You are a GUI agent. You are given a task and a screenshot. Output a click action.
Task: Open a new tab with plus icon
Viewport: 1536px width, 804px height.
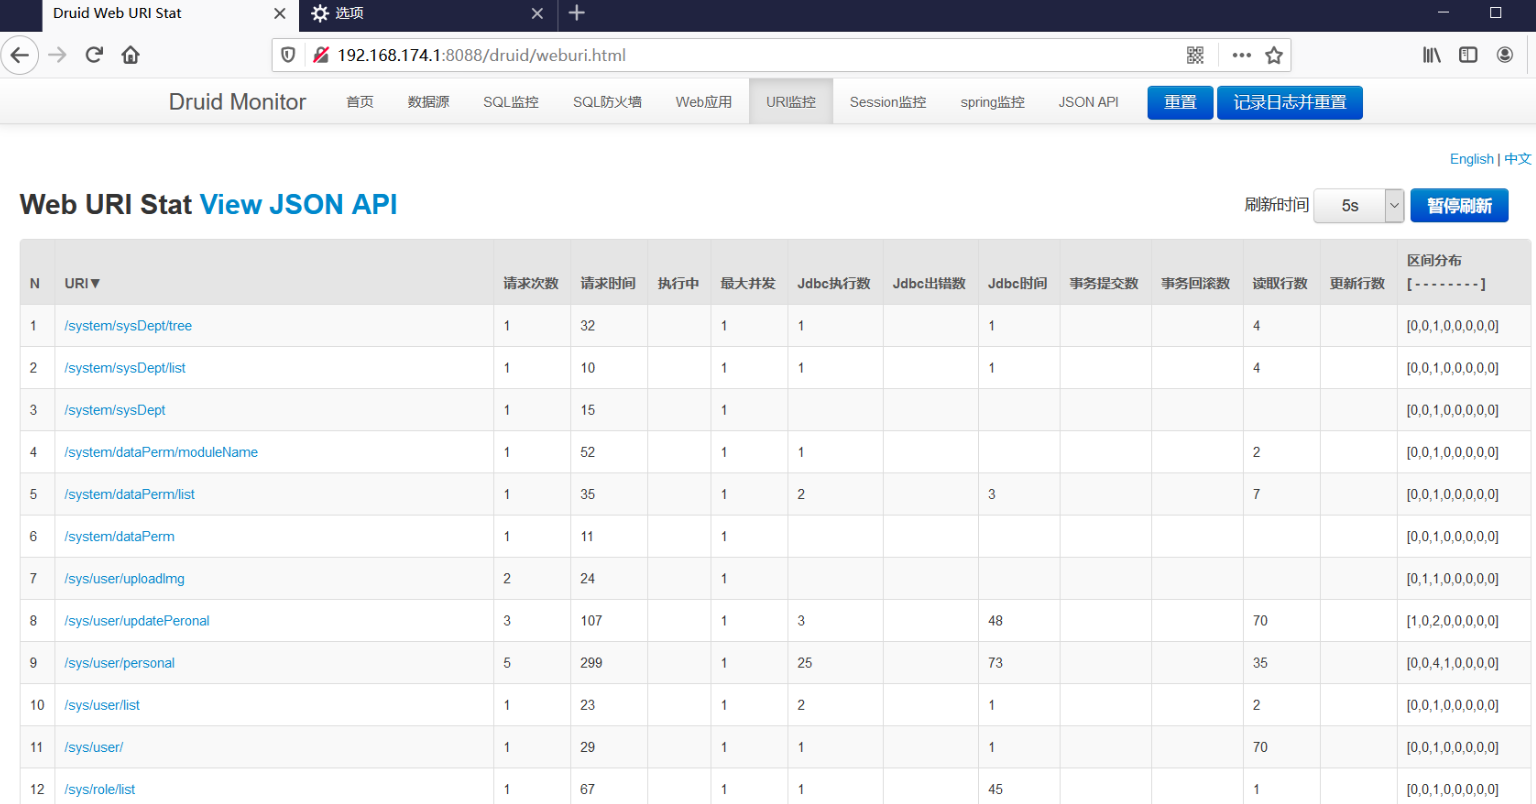point(577,13)
